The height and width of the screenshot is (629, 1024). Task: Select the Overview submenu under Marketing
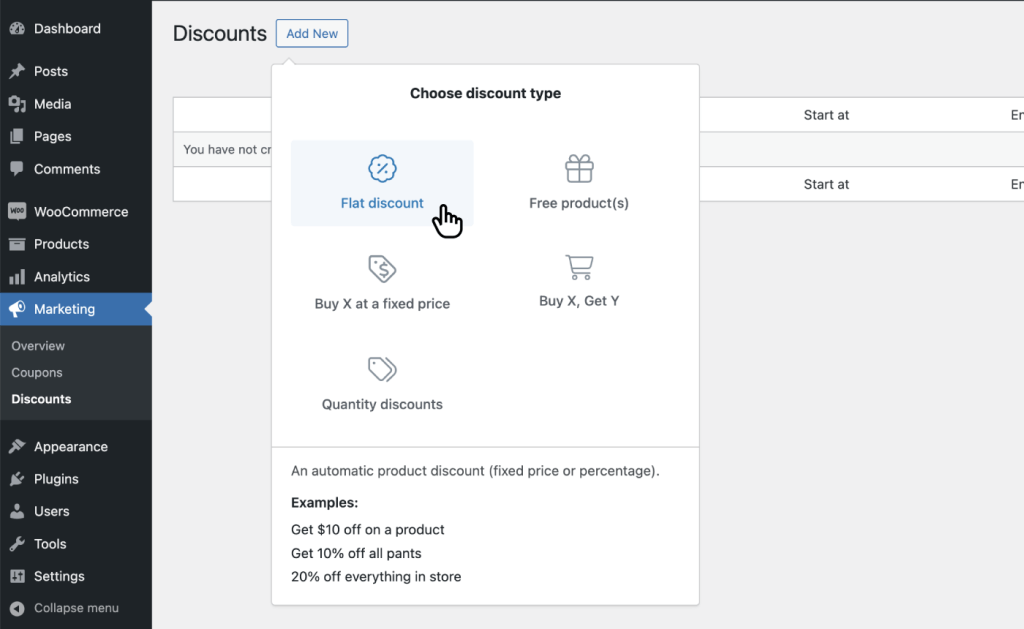pyautogui.click(x=37, y=345)
